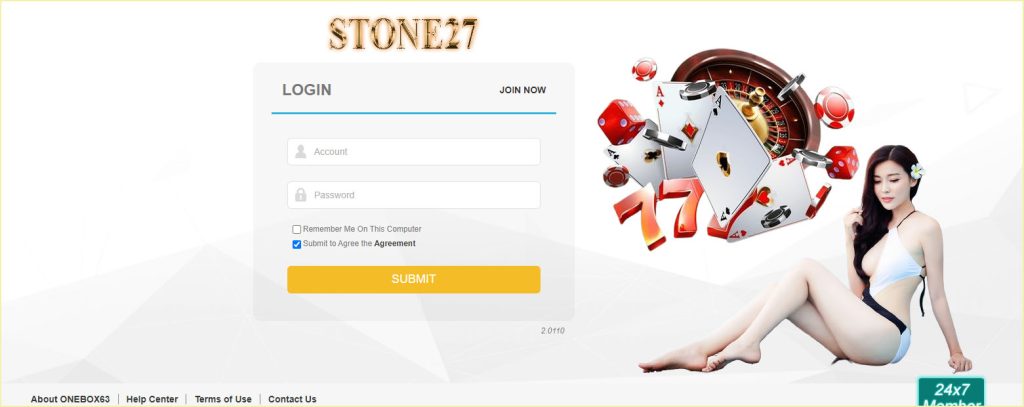Screen dimensions: 1024x407
Task: Open the 24x7 Member support badge
Action: [951, 392]
